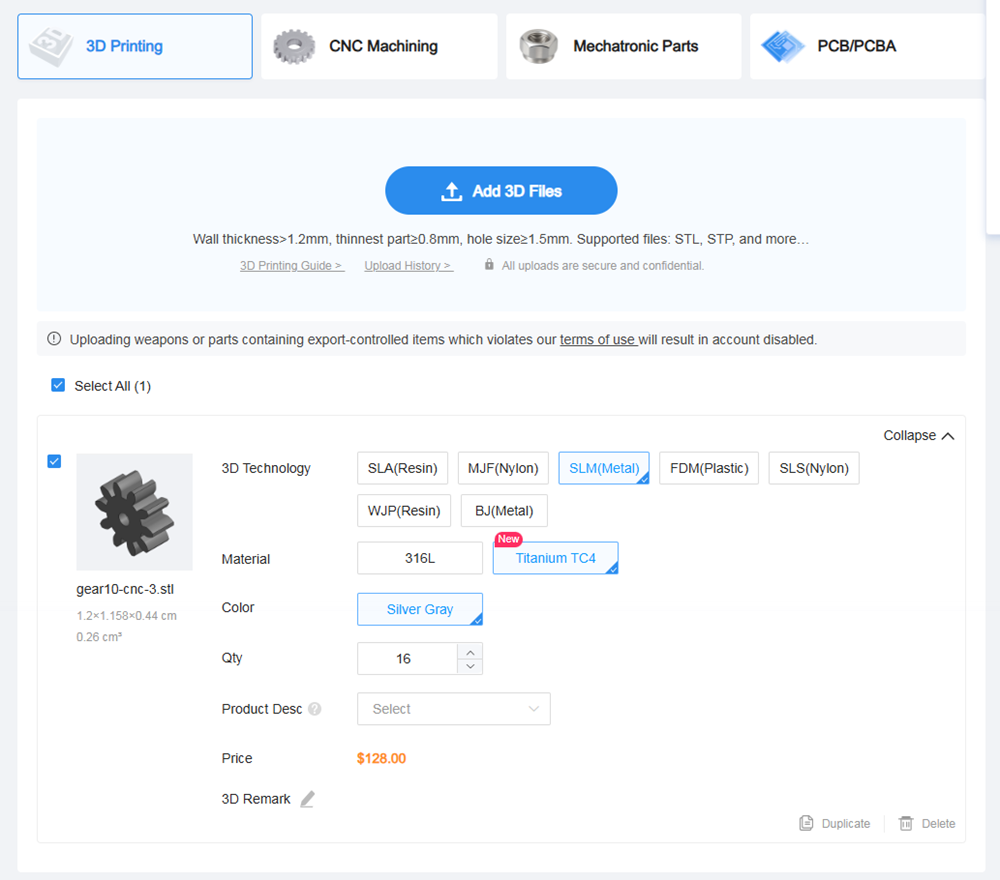Screen dimensions: 1000x880
Task: Click the secure uploads lock icon
Action: [489, 265]
